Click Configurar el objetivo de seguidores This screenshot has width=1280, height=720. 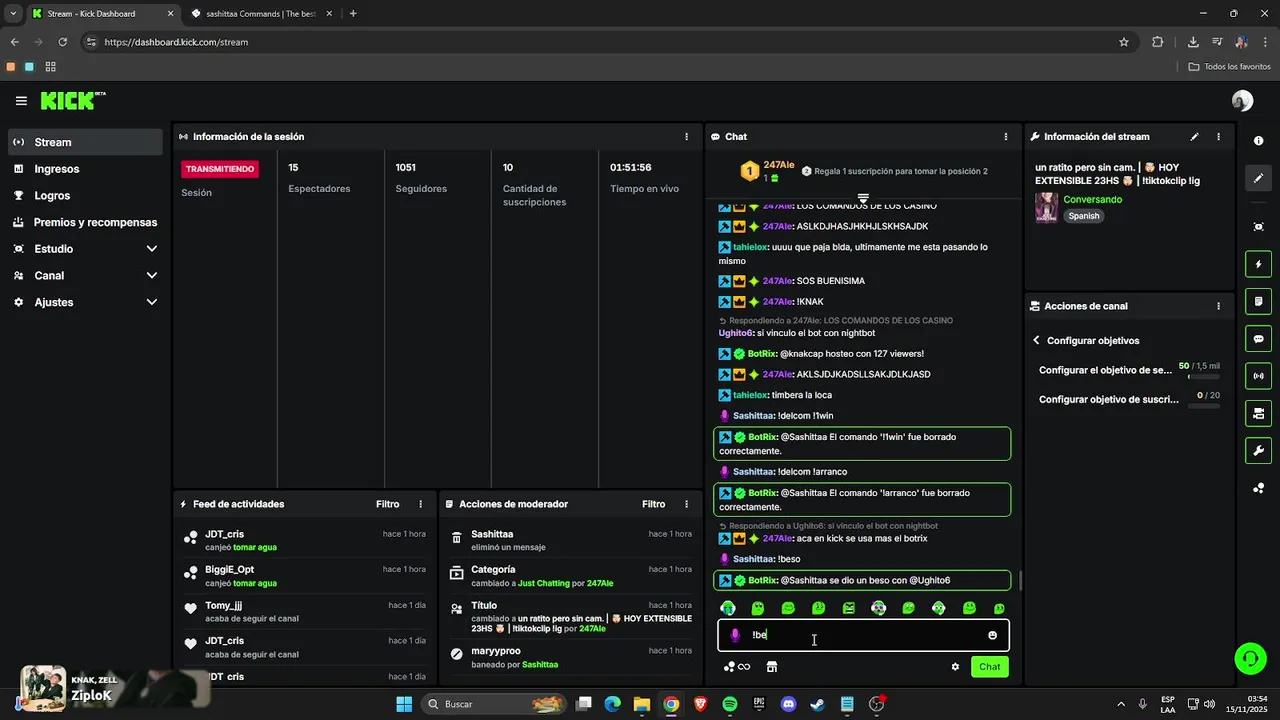click(1105, 370)
